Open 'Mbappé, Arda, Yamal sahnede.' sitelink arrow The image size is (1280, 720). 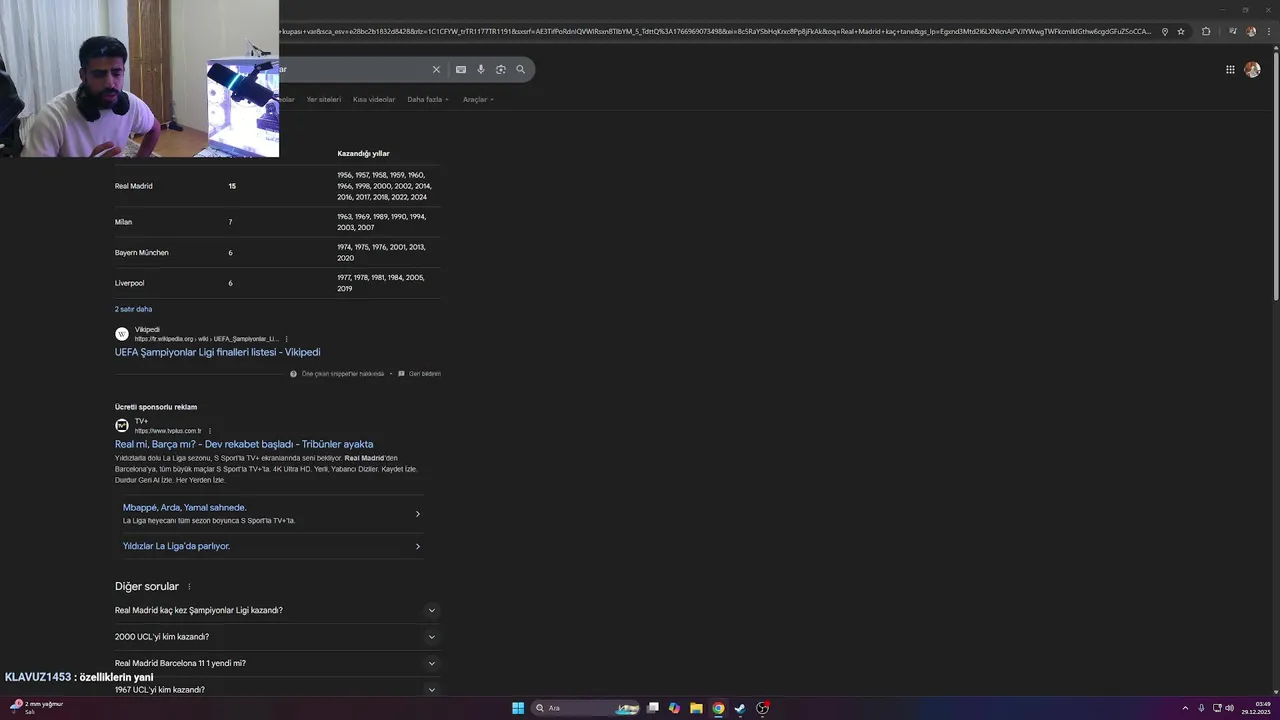pos(417,514)
